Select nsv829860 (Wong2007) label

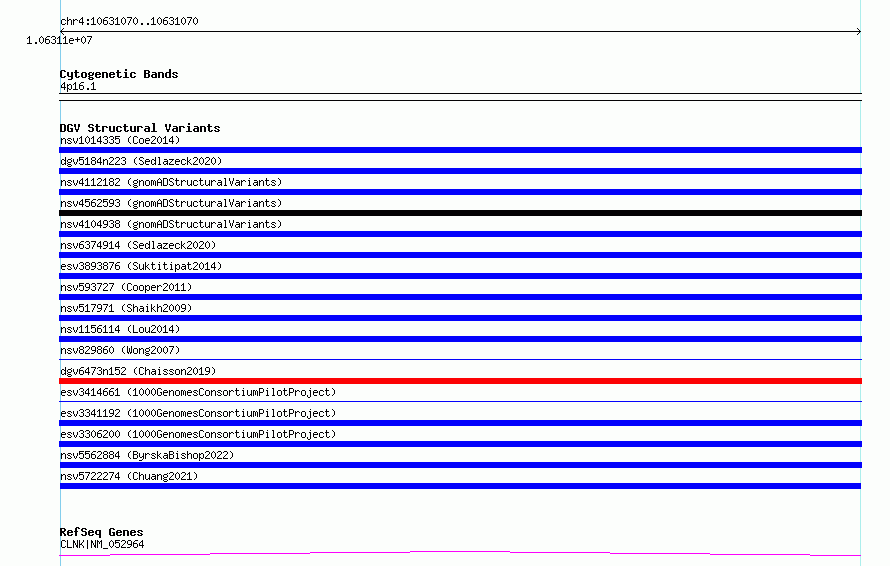[x=120, y=350]
